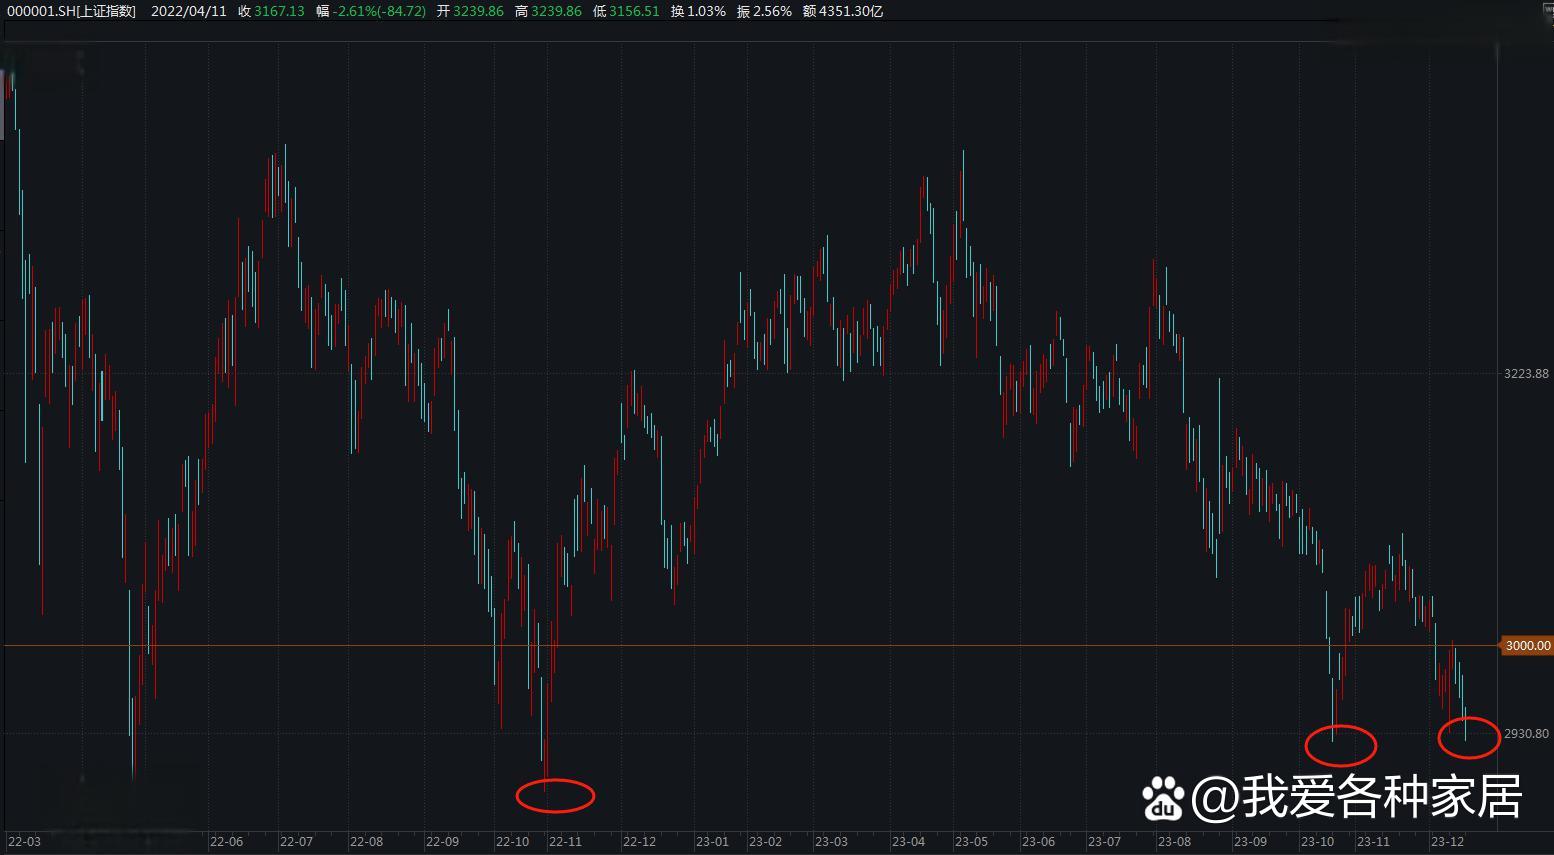Click the 000001.SH index name label
This screenshot has height=855, width=1554.
pyautogui.click(x=71, y=11)
